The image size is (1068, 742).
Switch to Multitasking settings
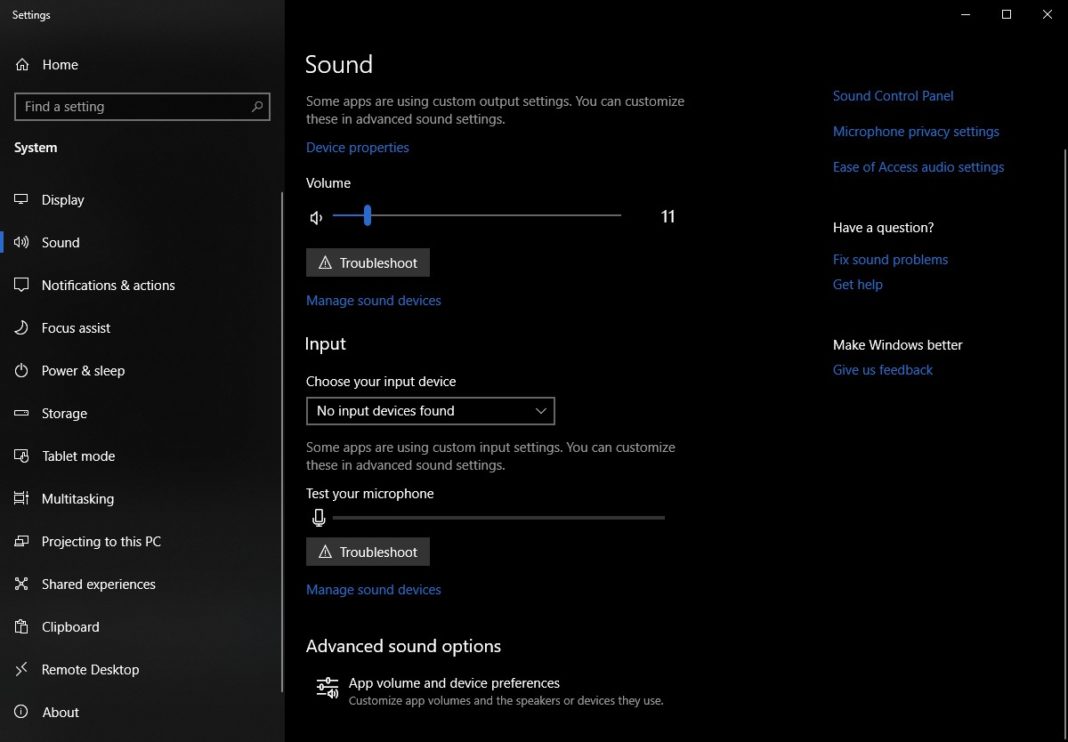click(x=22, y=499)
